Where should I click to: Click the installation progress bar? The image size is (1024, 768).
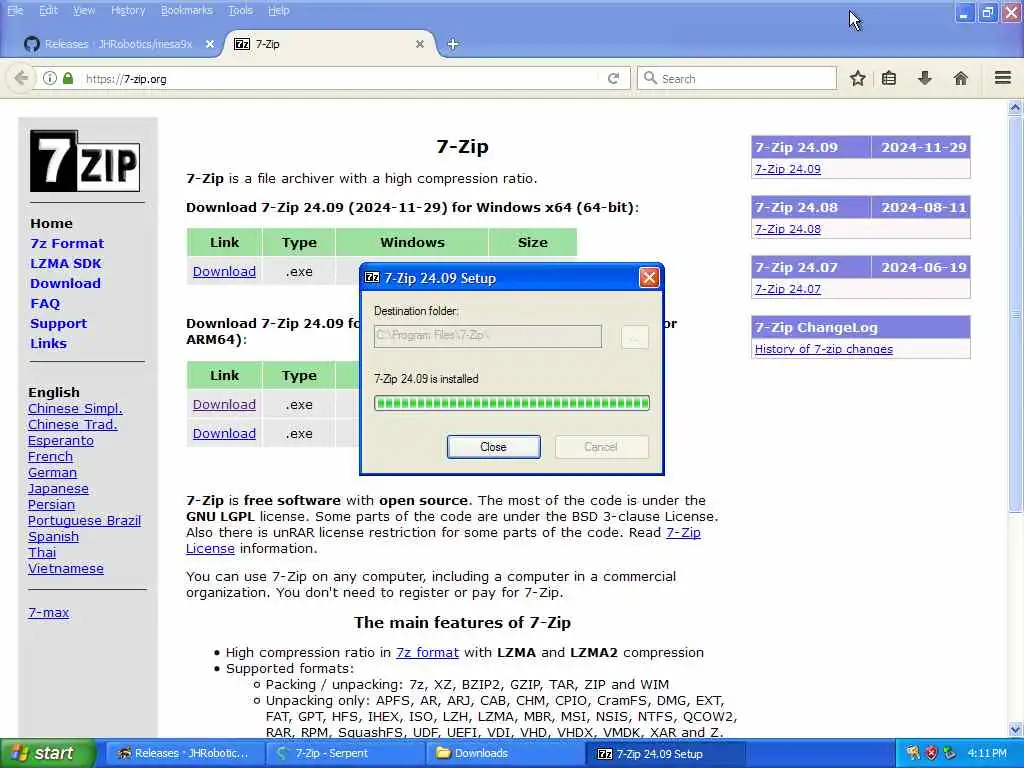point(512,403)
